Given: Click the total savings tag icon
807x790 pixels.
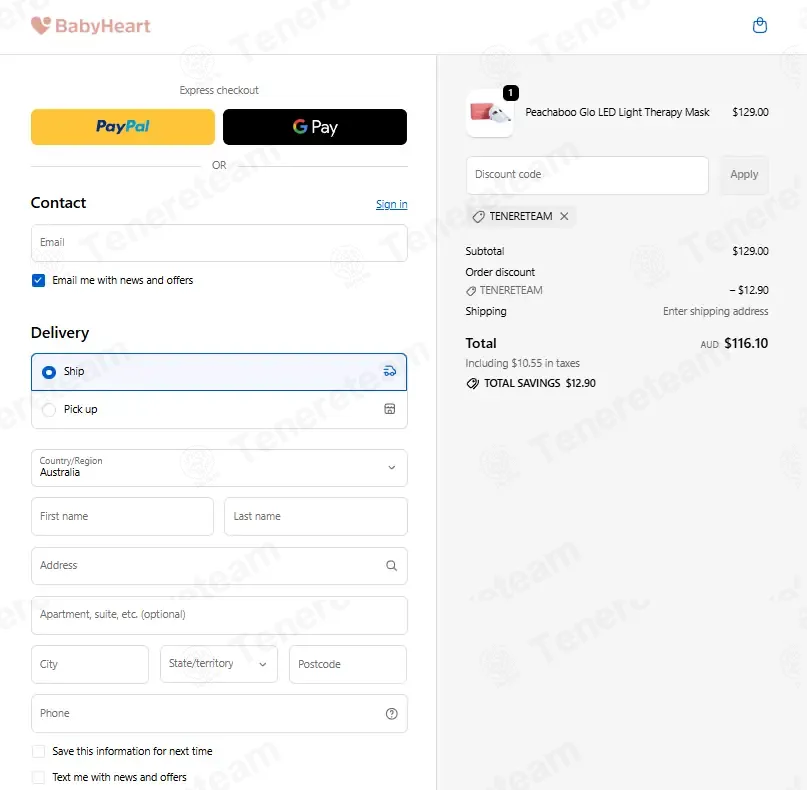Looking at the screenshot, I should click(x=472, y=383).
